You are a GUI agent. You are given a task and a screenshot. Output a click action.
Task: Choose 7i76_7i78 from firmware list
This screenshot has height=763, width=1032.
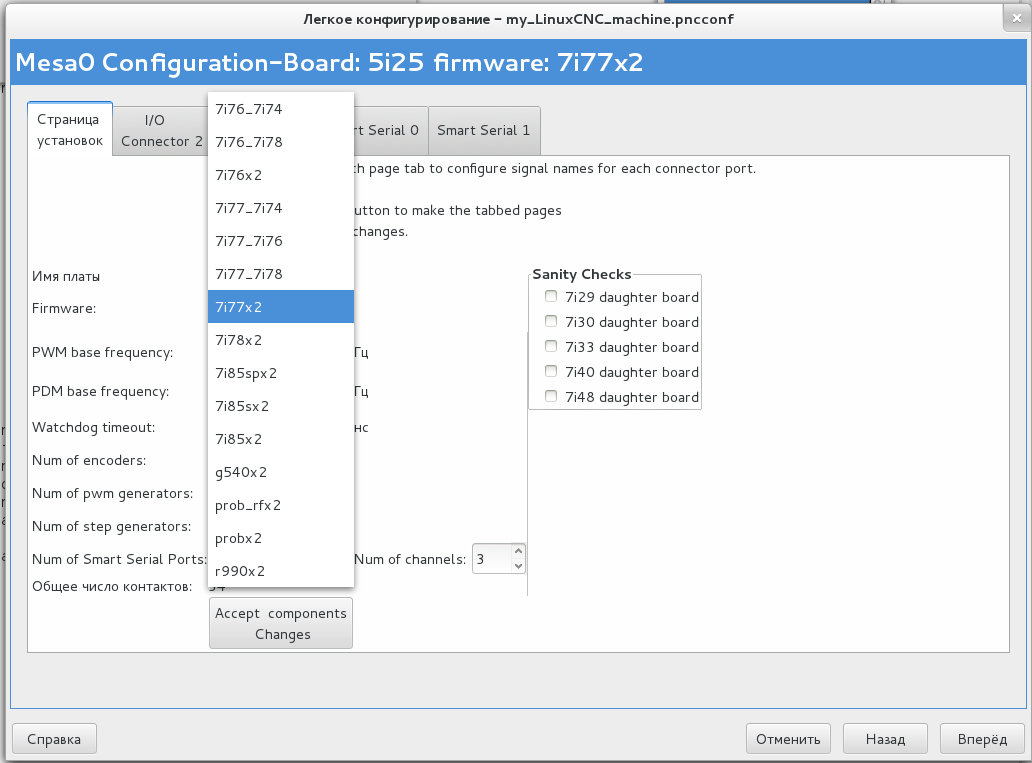281,142
